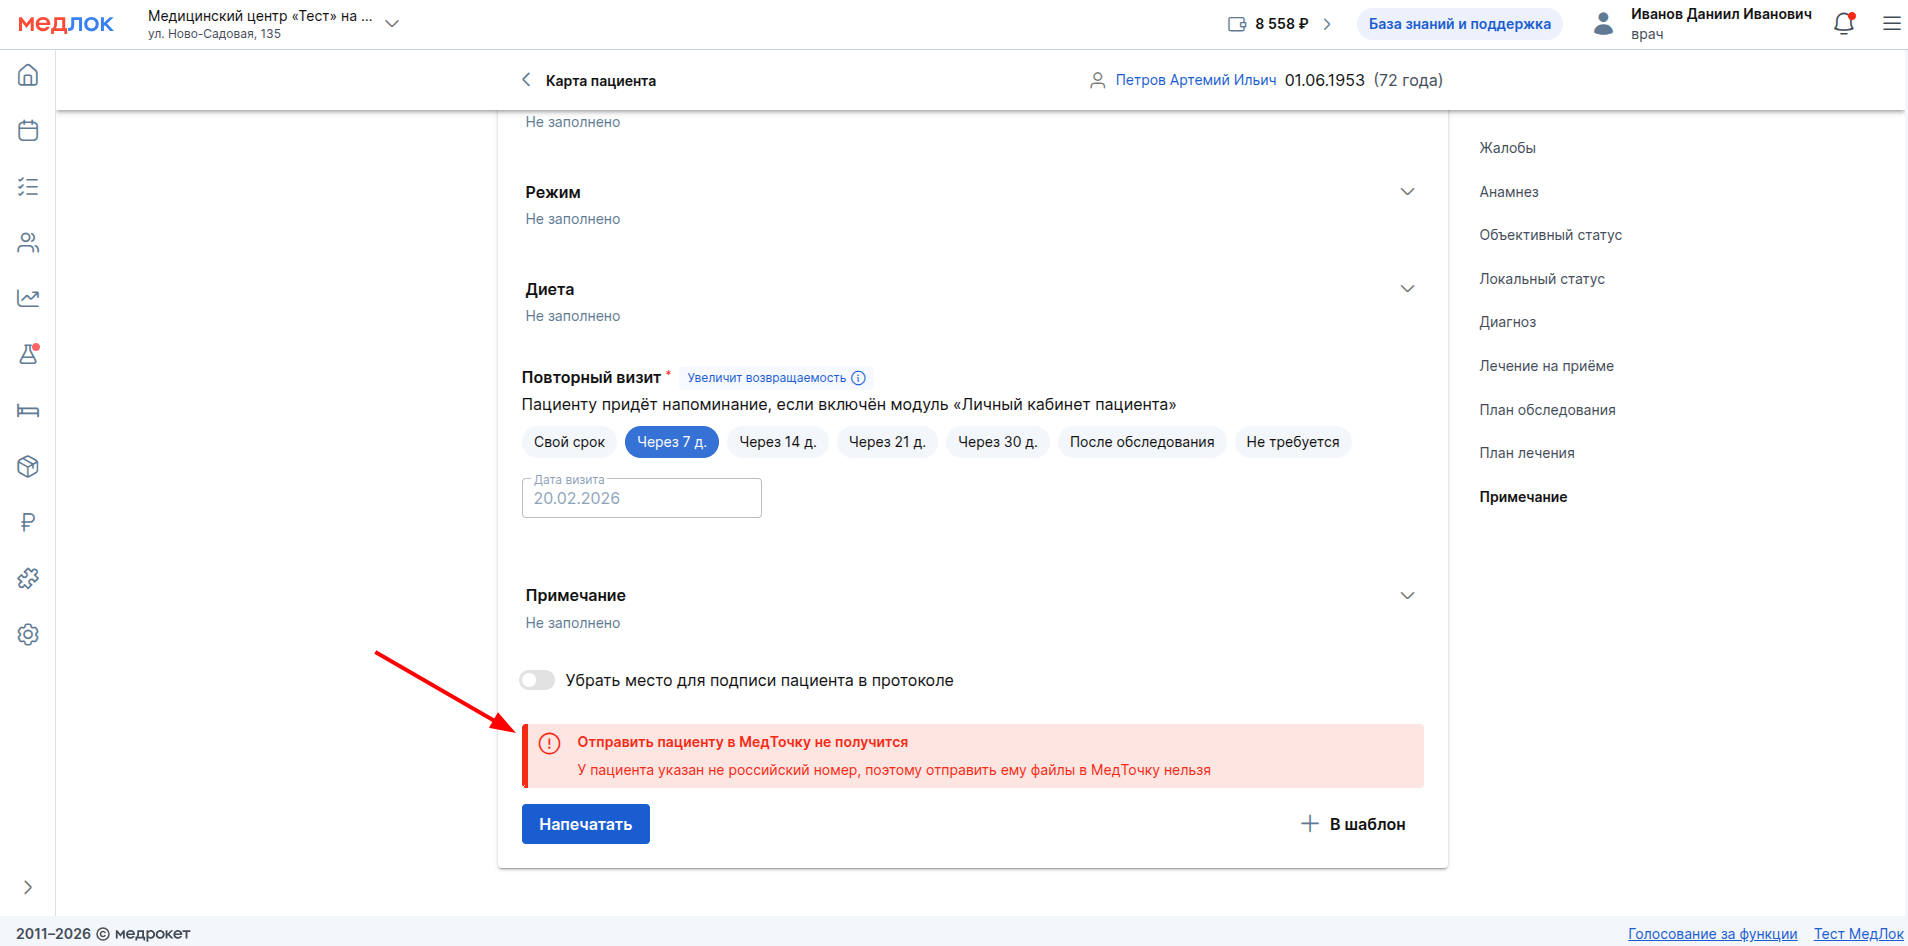Open the calendar schedule icon
The image size is (1908, 946).
pos(28,131)
